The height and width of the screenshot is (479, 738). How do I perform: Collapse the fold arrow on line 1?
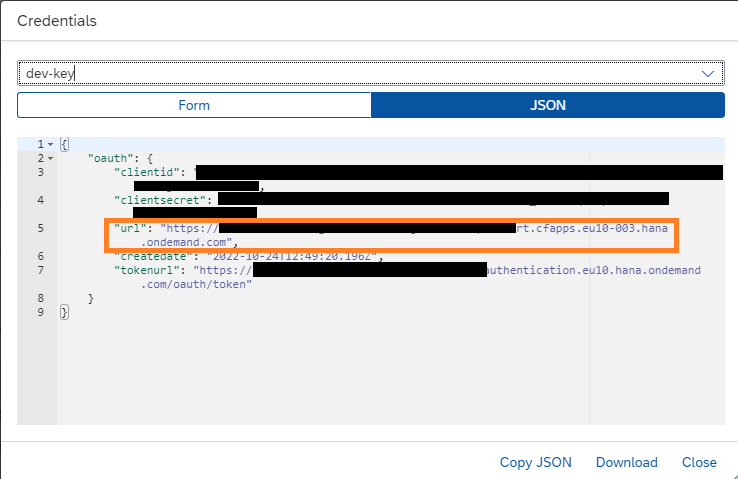[50, 145]
